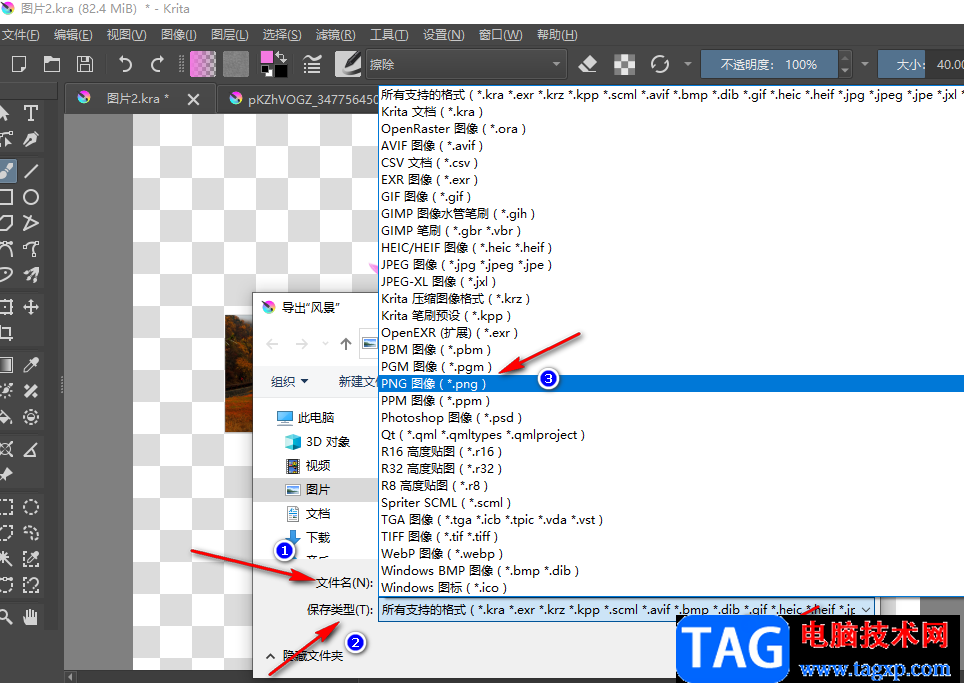Select the Polyline tool
Image resolution: width=964 pixels, height=683 pixels.
click(x=31, y=223)
